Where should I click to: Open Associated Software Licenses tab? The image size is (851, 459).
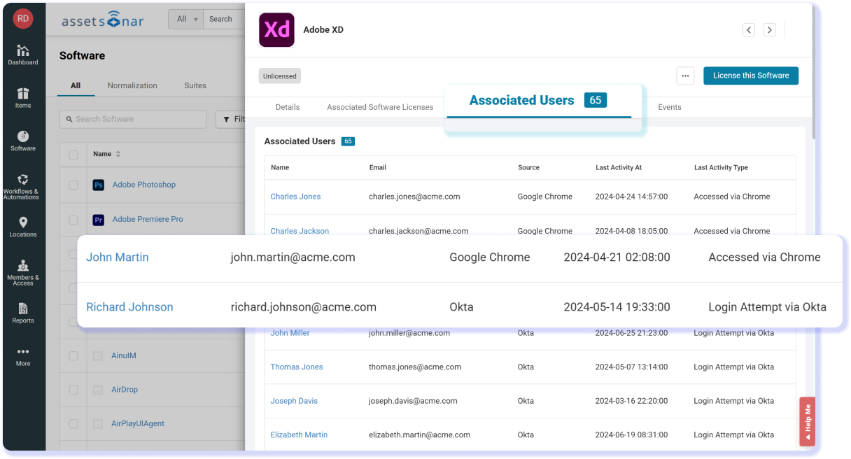point(380,107)
